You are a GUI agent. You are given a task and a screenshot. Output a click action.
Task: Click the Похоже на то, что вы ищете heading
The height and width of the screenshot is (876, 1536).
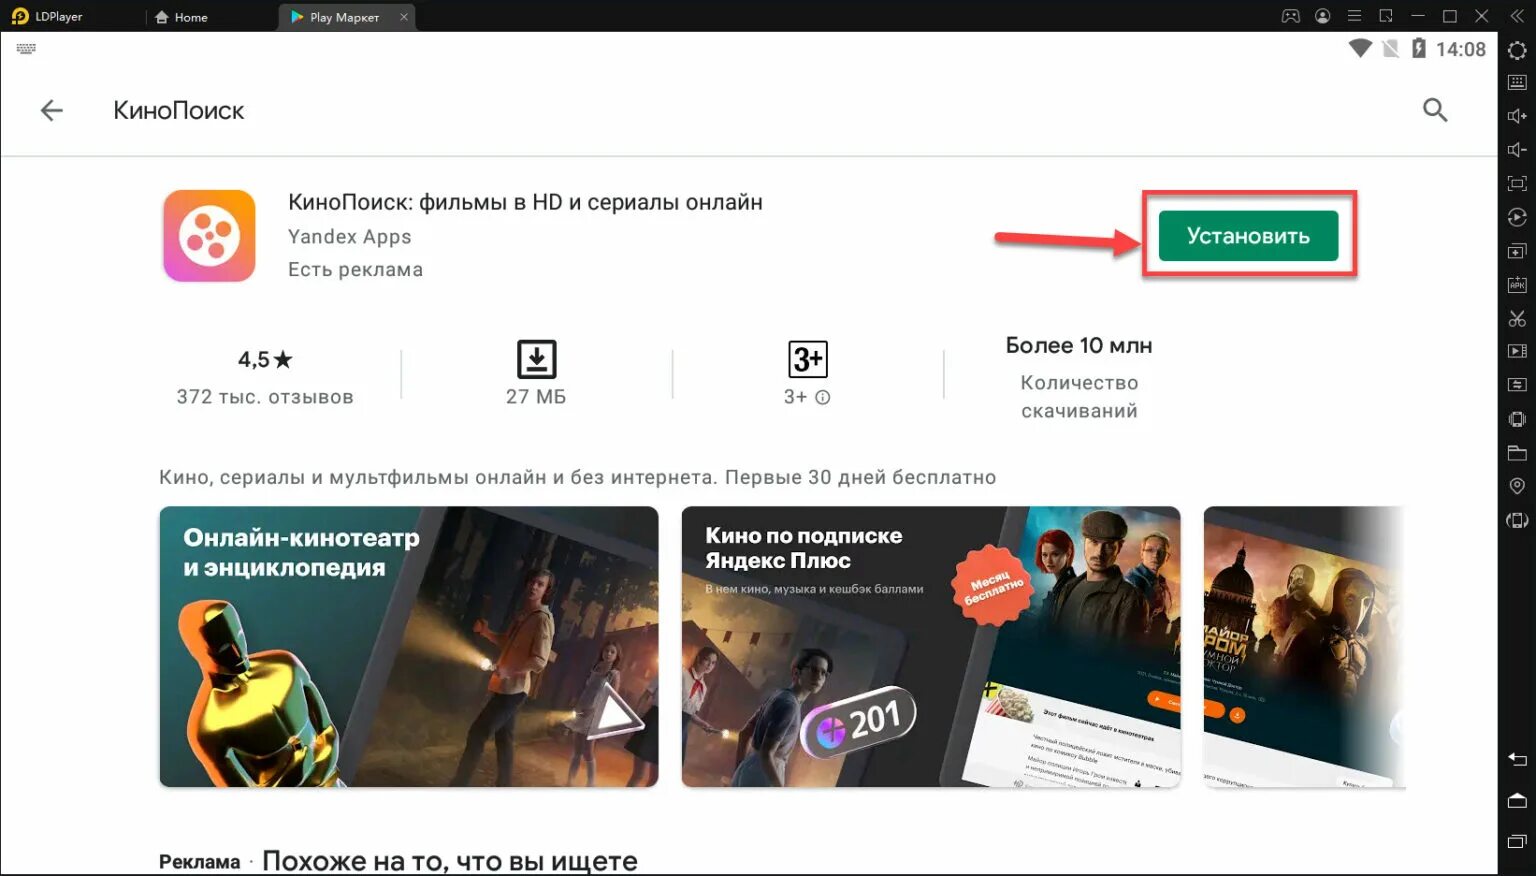(450, 861)
